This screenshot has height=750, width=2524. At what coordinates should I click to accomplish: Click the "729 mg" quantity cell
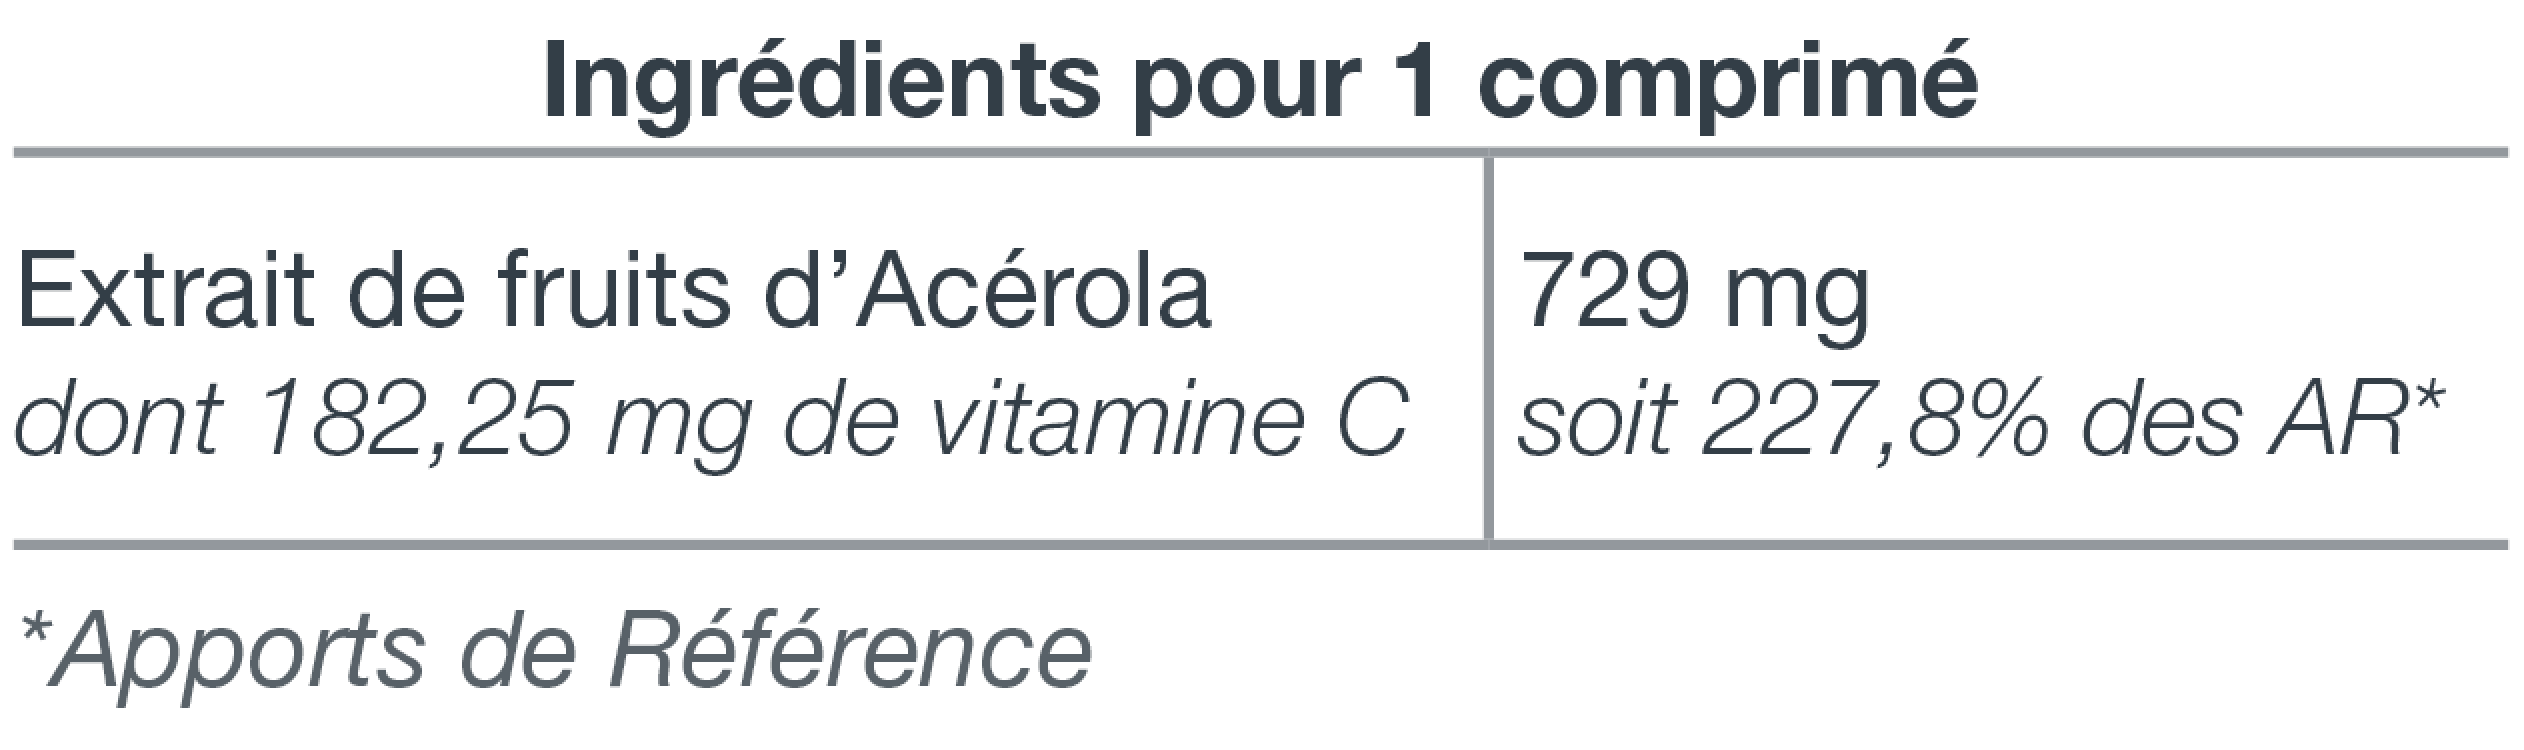1694,297
